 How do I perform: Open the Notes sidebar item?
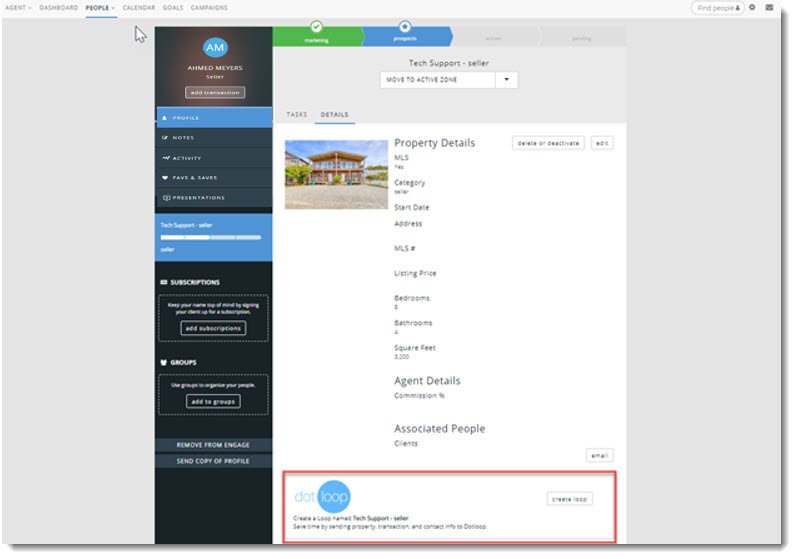215,139
